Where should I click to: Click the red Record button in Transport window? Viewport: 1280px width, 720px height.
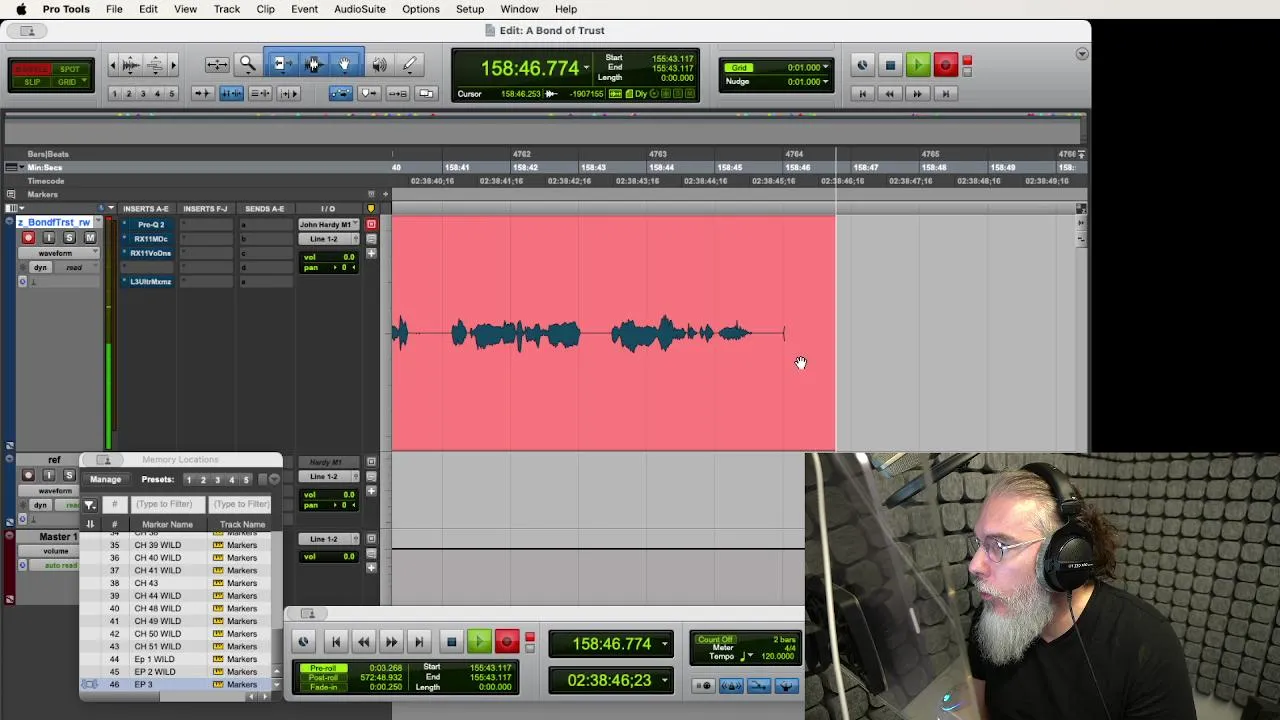tap(506, 642)
